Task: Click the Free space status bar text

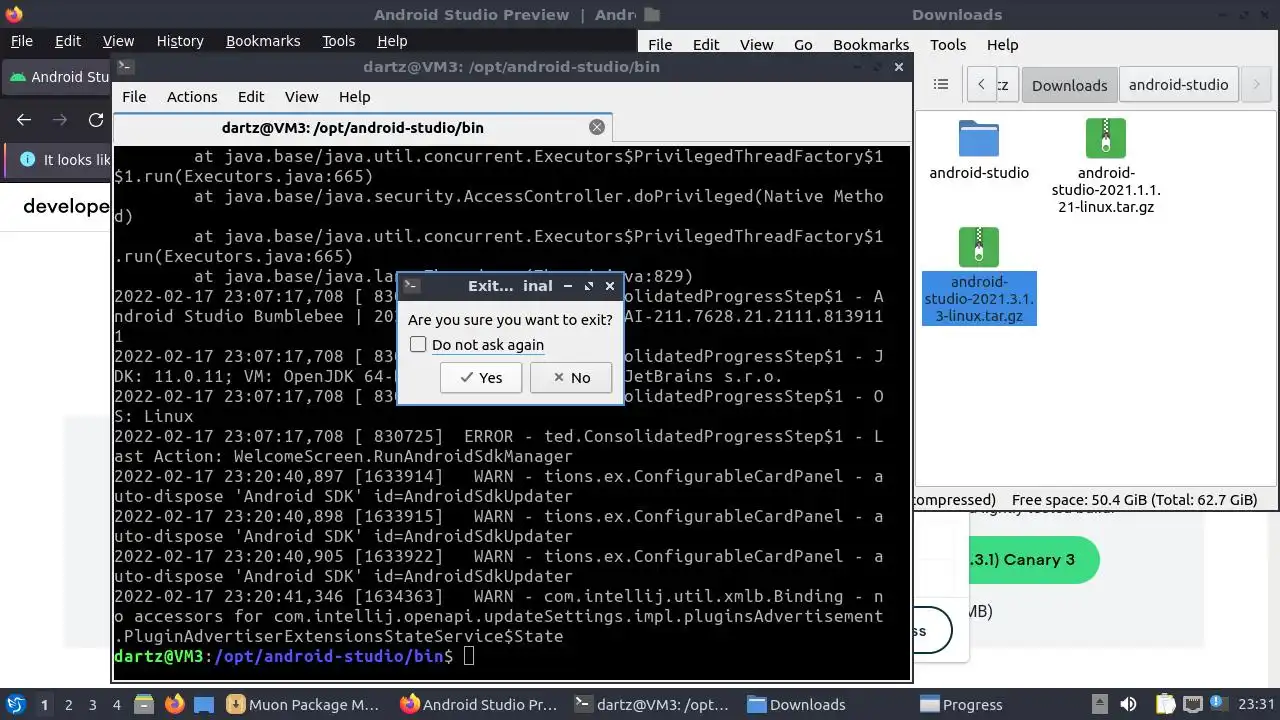Action: tap(1134, 499)
